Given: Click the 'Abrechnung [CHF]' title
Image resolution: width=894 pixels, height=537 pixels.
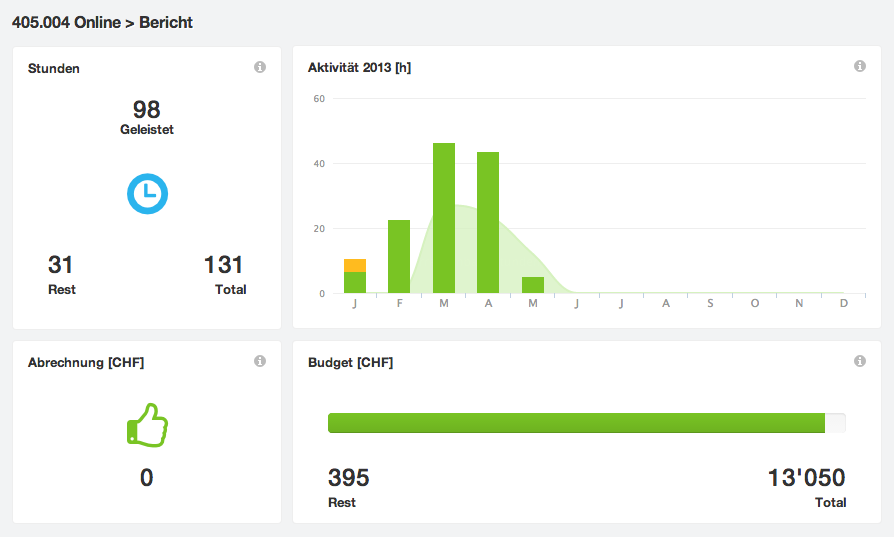Looking at the screenshot, I should (x=86, y=363).
